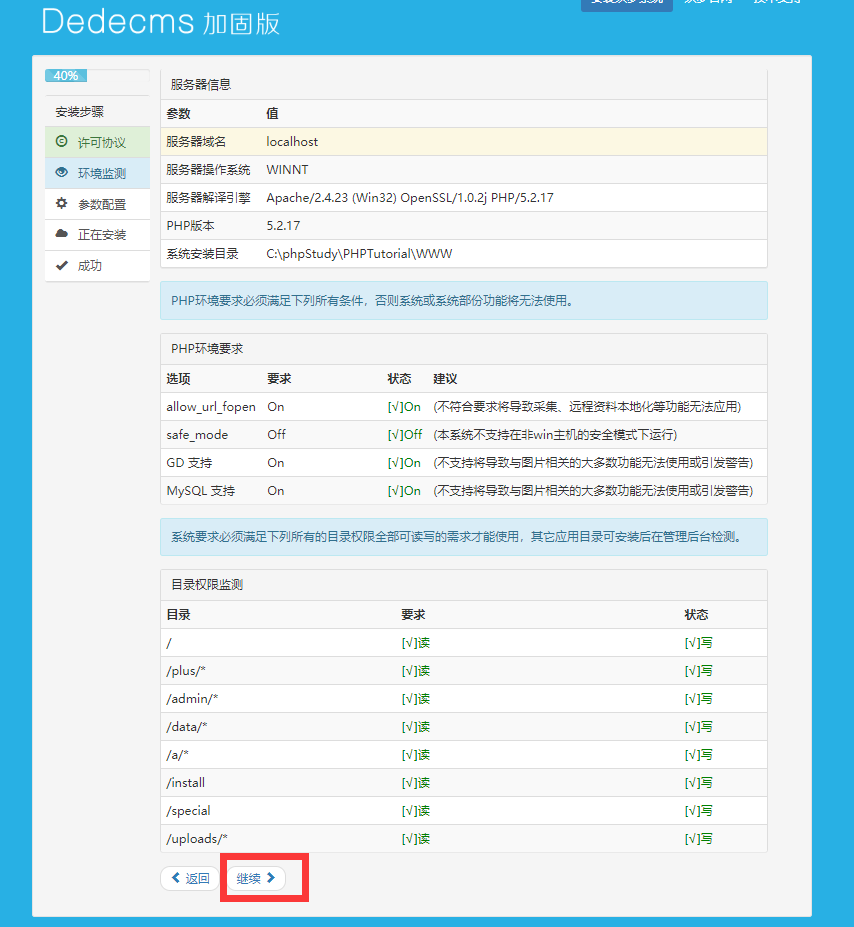Click the GD 支持 option name

pyautogui.click(x=189, y=463)
